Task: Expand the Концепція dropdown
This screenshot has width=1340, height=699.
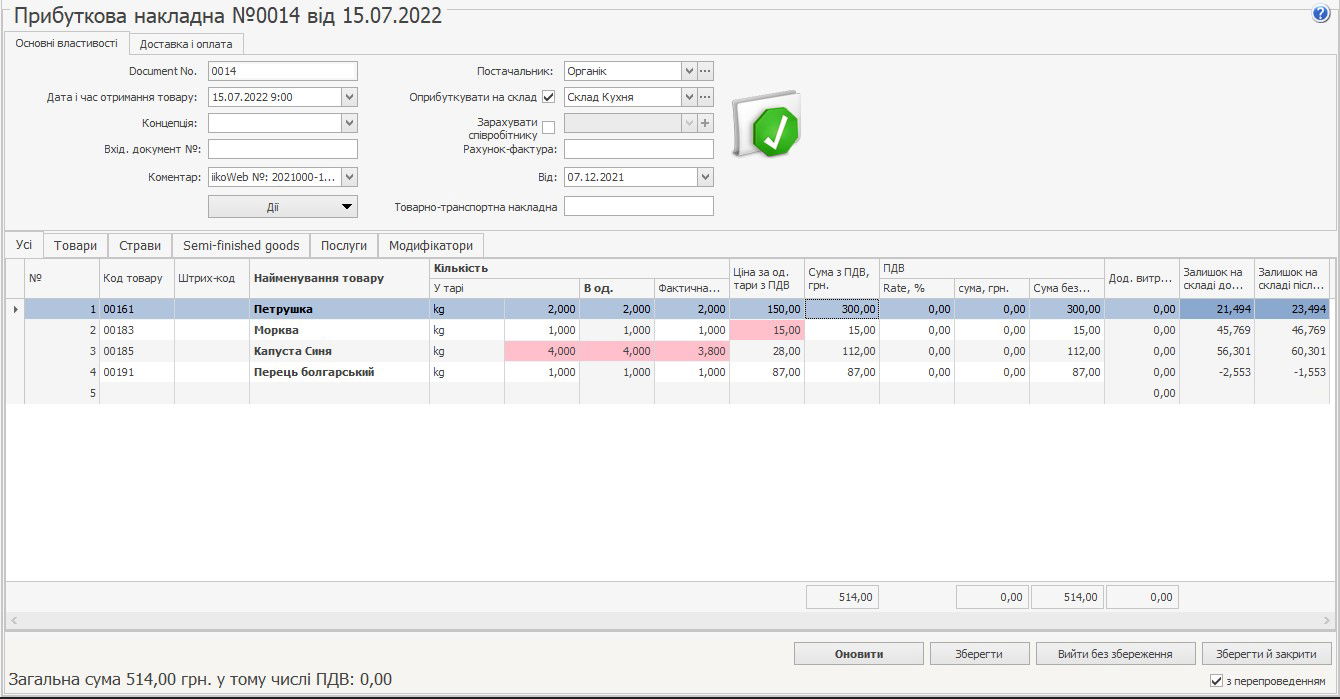Action: click(349, 123)
